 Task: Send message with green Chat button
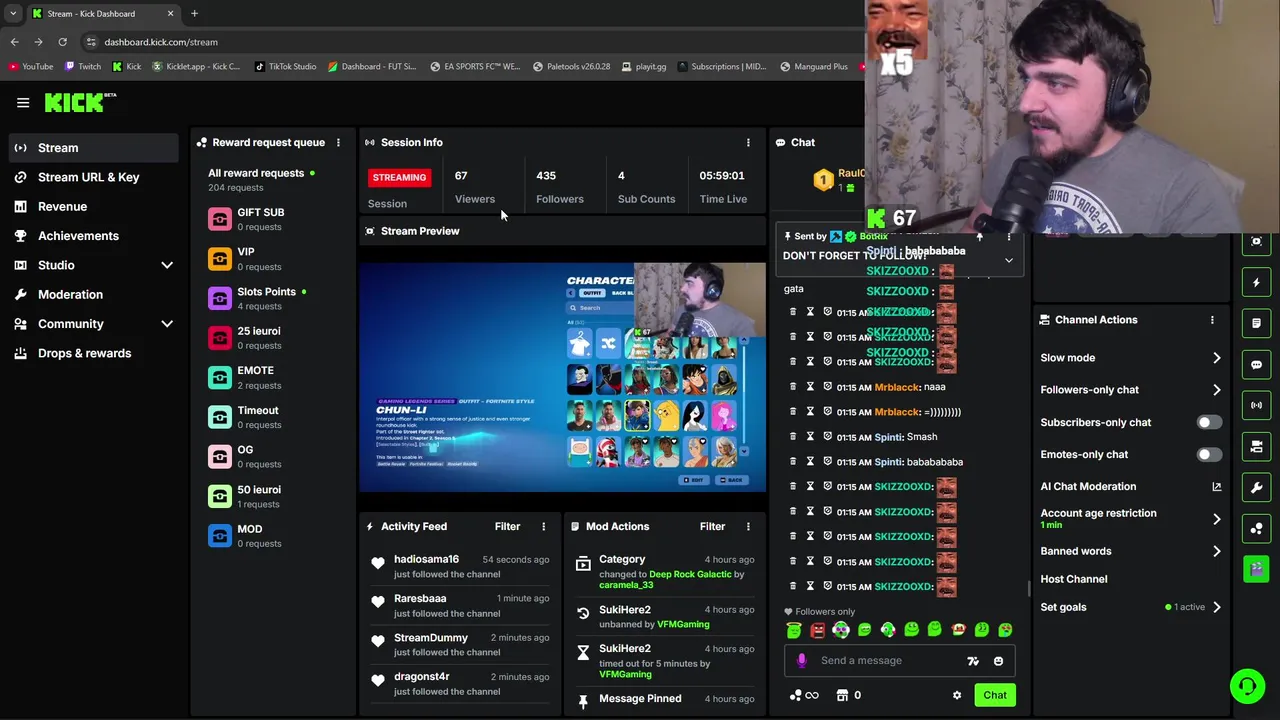995,695
